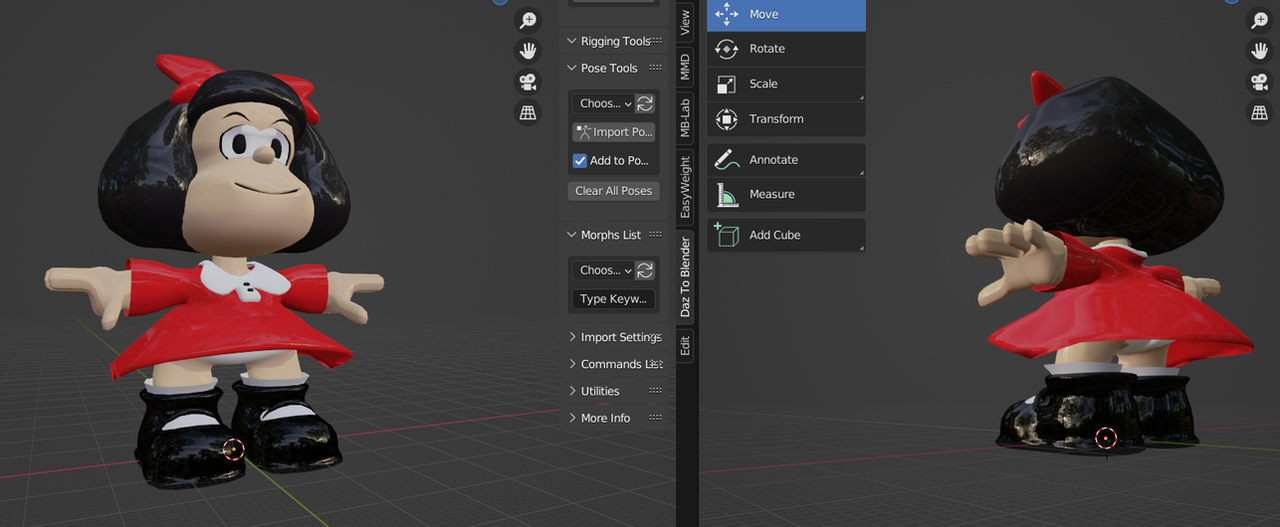Open the EasyWeight sidebar tab
This screenshot has height=527, width=1280.
pos(685,187)
